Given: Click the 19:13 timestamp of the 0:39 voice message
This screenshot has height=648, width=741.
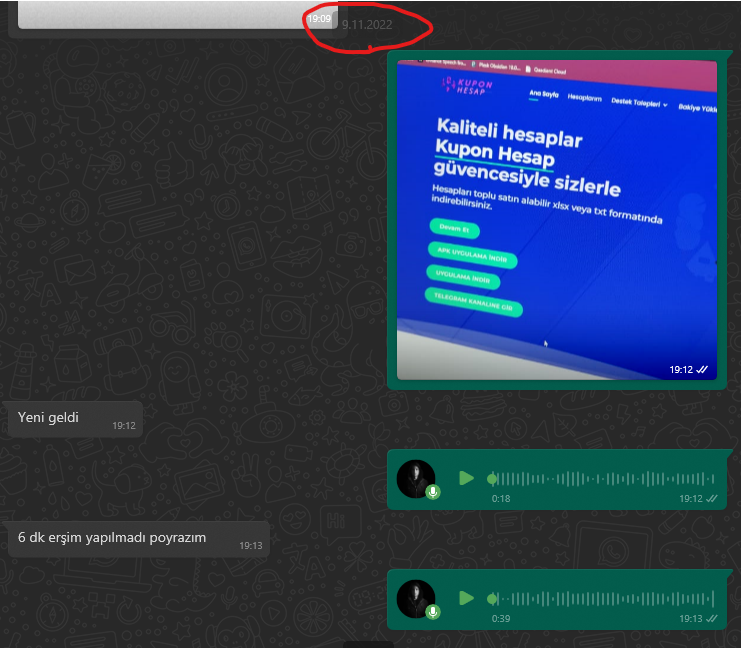Looking at the screenshot, I should coord(691,619).
